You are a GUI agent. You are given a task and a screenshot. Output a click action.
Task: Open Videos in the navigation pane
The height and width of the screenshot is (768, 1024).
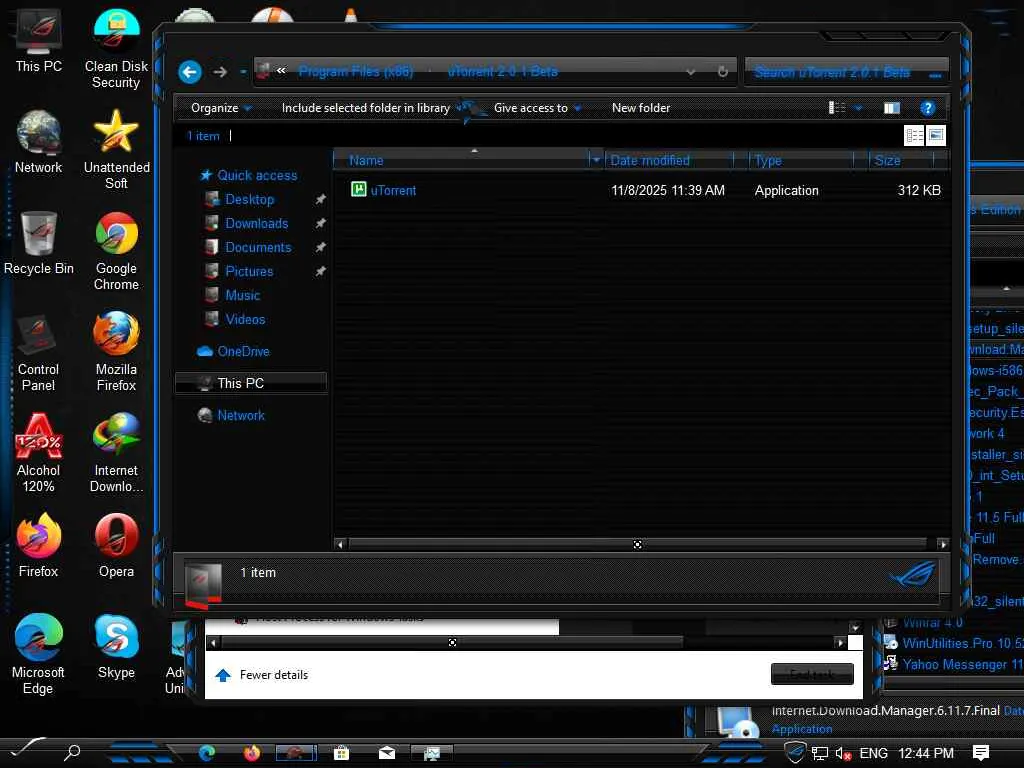[x=235, y=319]
